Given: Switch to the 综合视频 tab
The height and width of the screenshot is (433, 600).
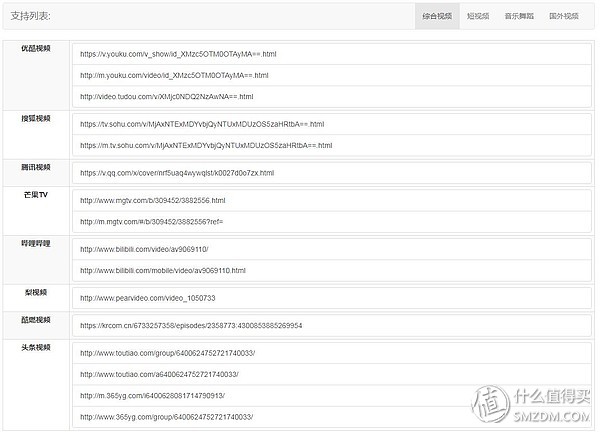Looking at the screenshot, I should pyautogui.click(x=437, y=16).
